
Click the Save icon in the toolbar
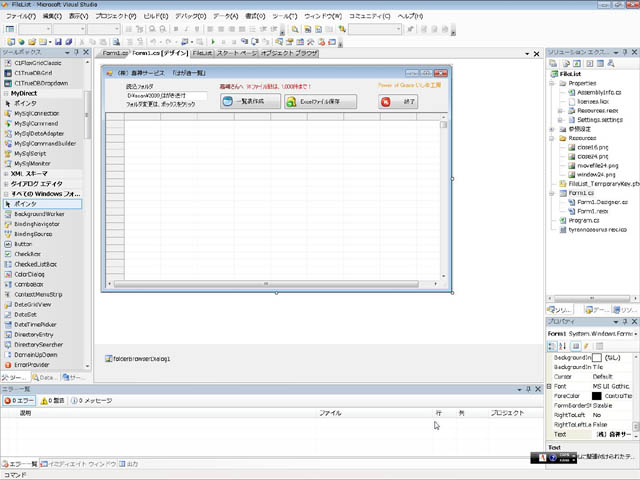coord(58,42)
